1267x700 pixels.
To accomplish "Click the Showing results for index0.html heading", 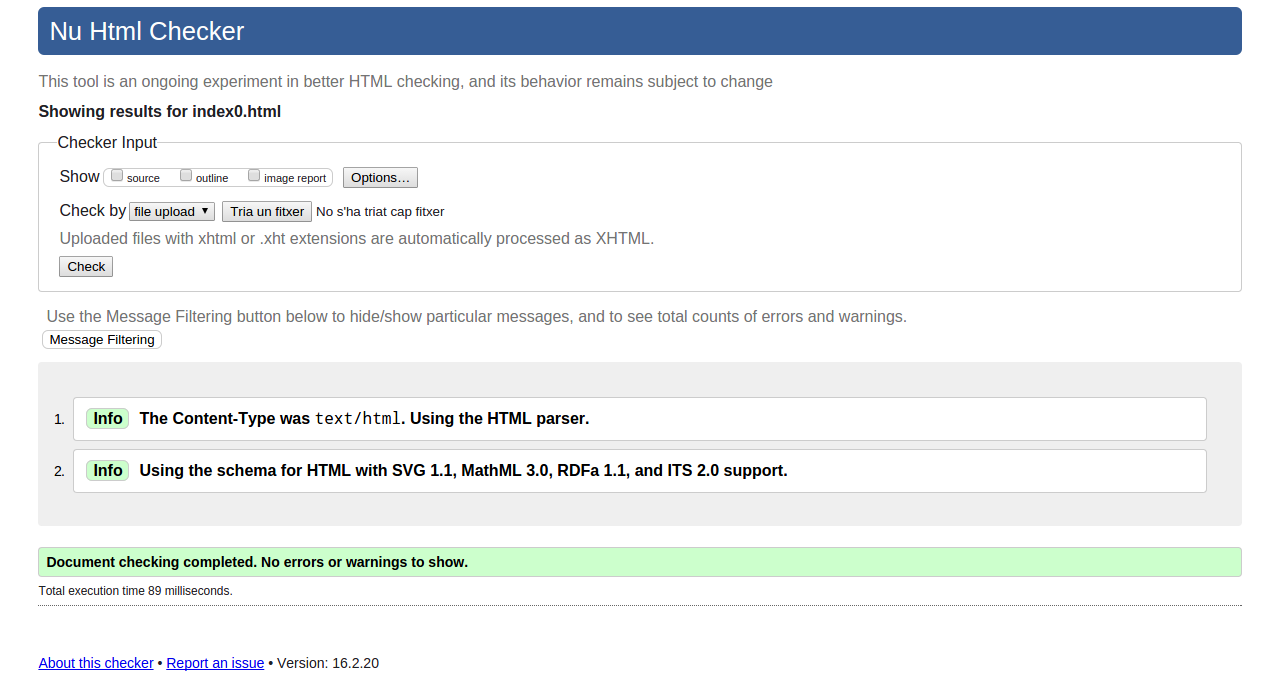I will point(160,112).
